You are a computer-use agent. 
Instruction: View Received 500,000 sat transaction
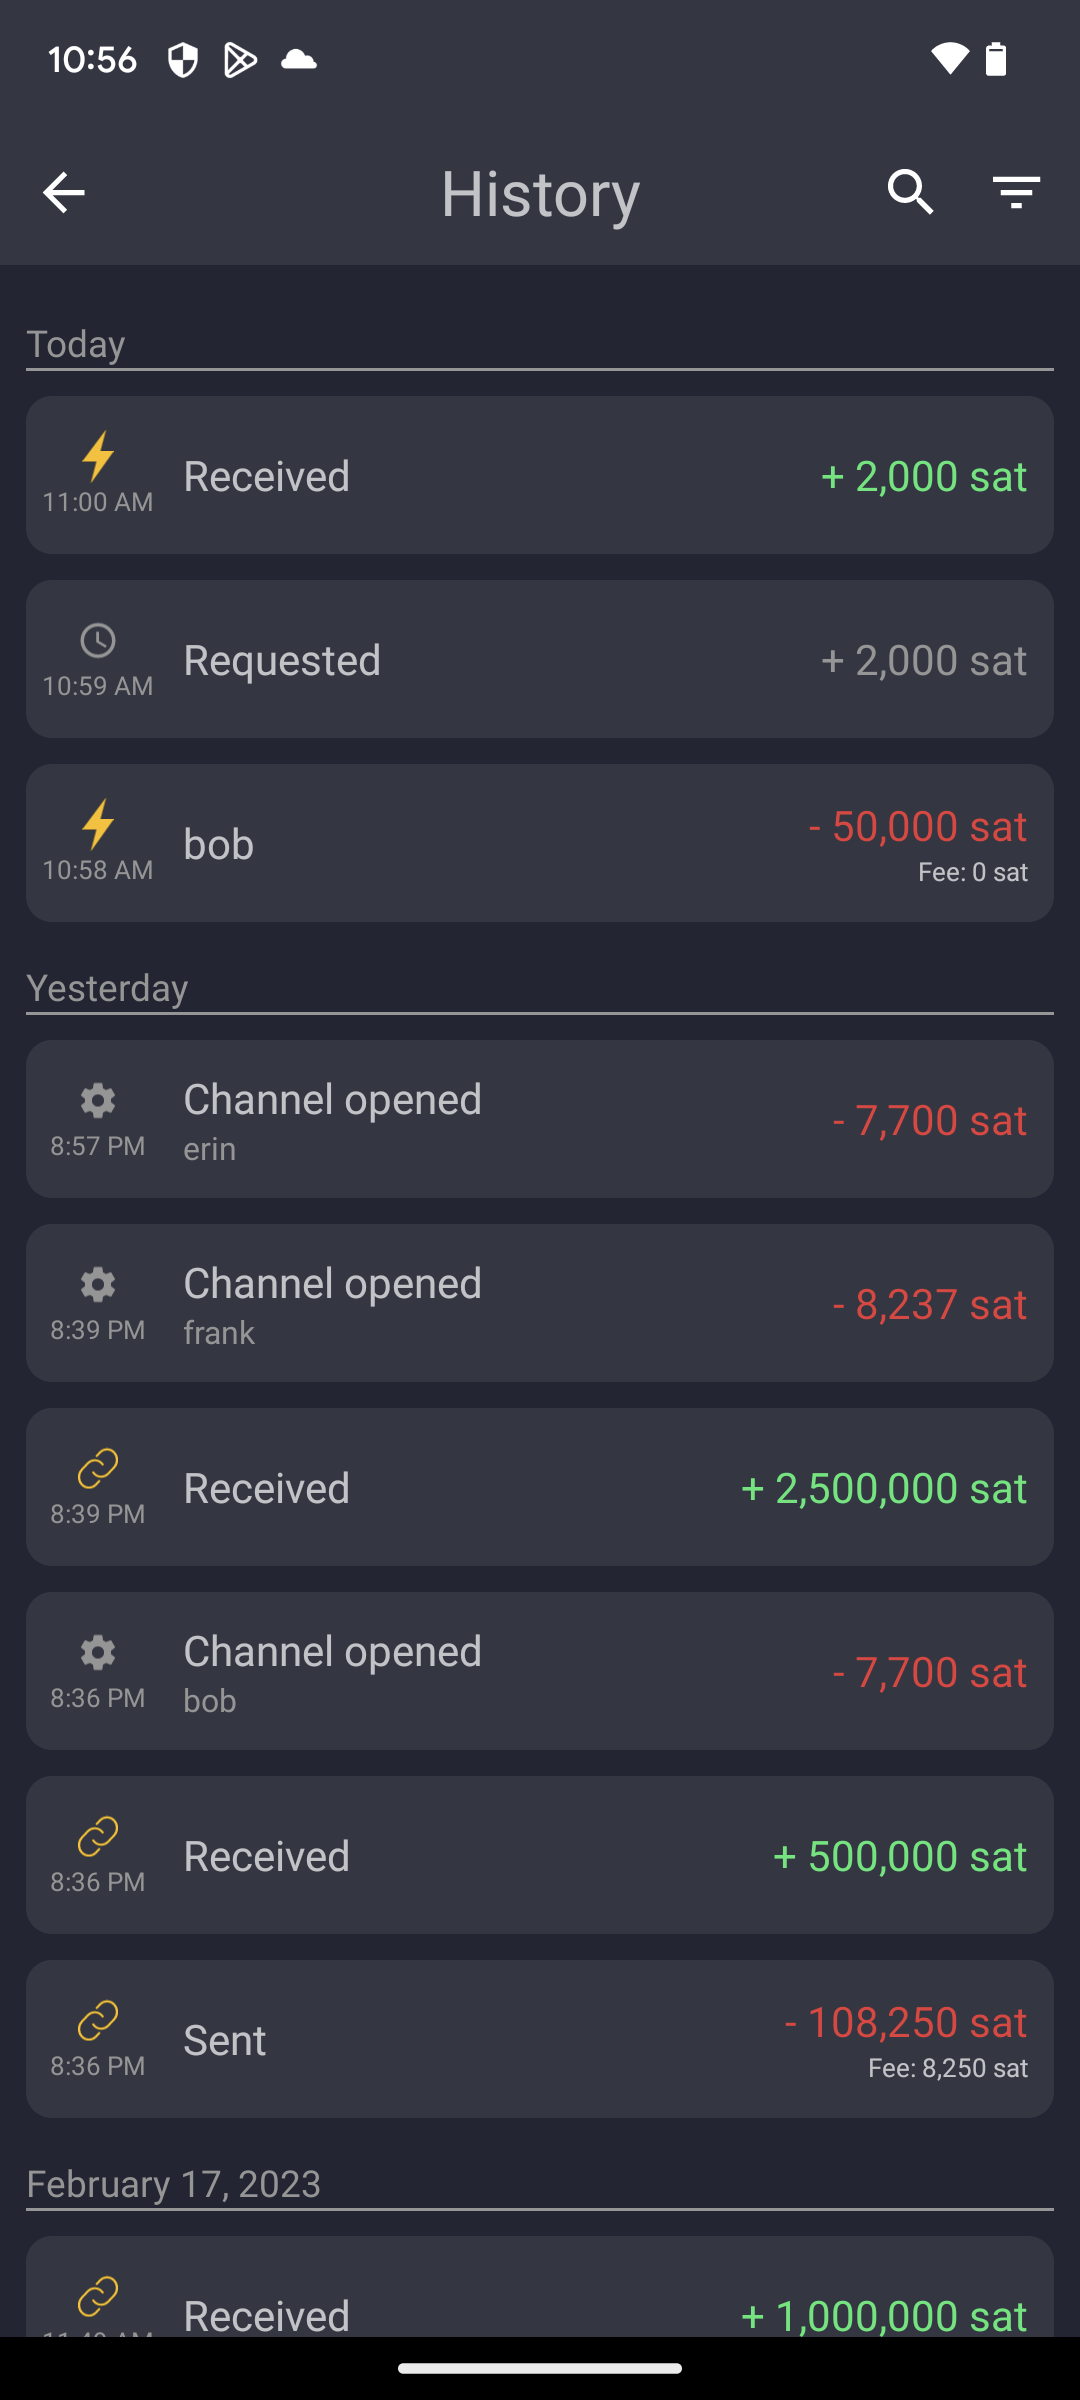540,1856
